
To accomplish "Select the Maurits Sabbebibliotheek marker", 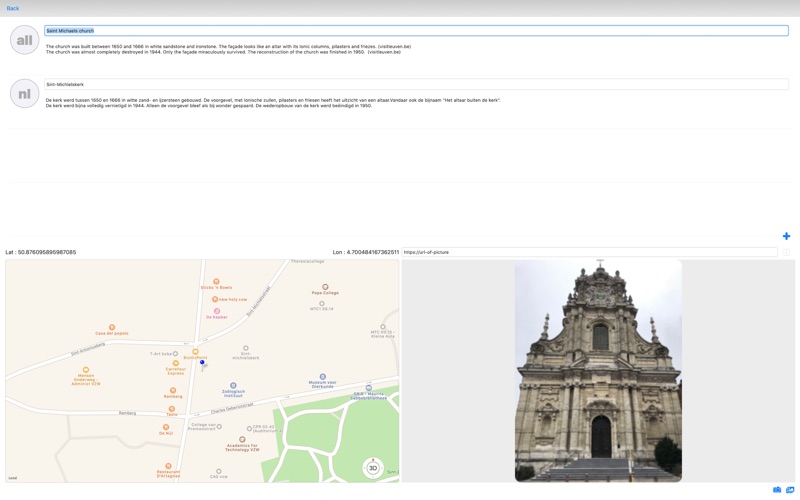I will pyautogui.click(x=368, y=388).
